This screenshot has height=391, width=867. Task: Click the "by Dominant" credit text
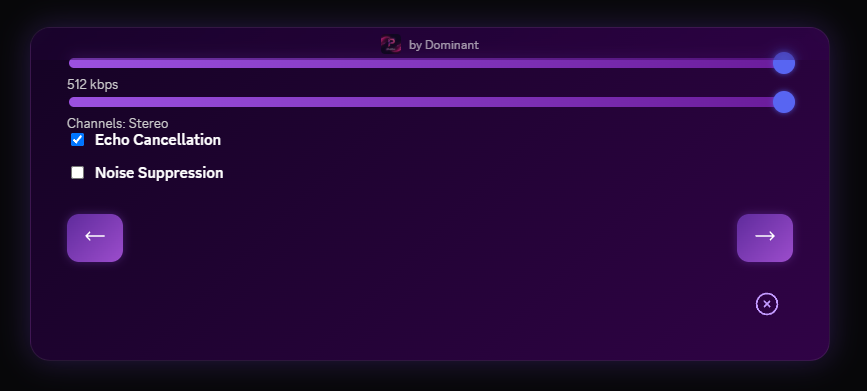pos(443,45)
